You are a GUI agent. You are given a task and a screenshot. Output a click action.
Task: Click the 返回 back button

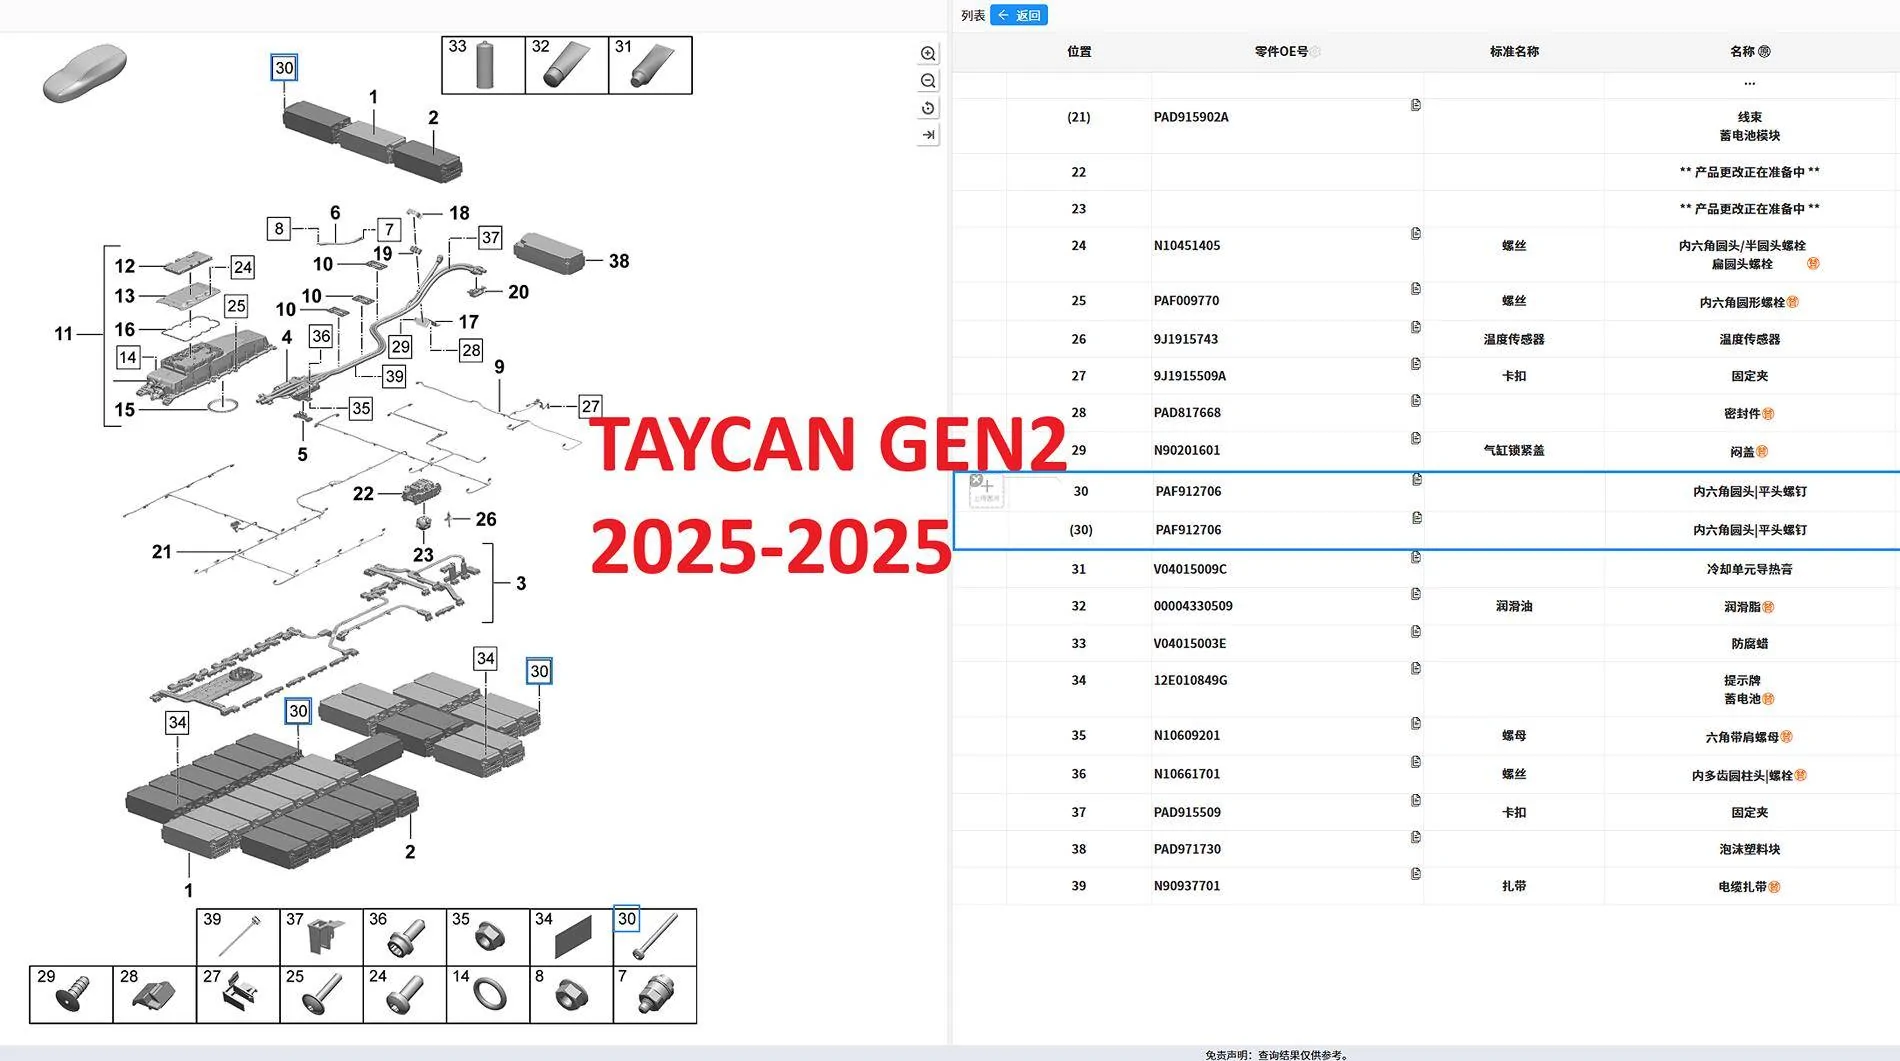tap(1019, 15)
